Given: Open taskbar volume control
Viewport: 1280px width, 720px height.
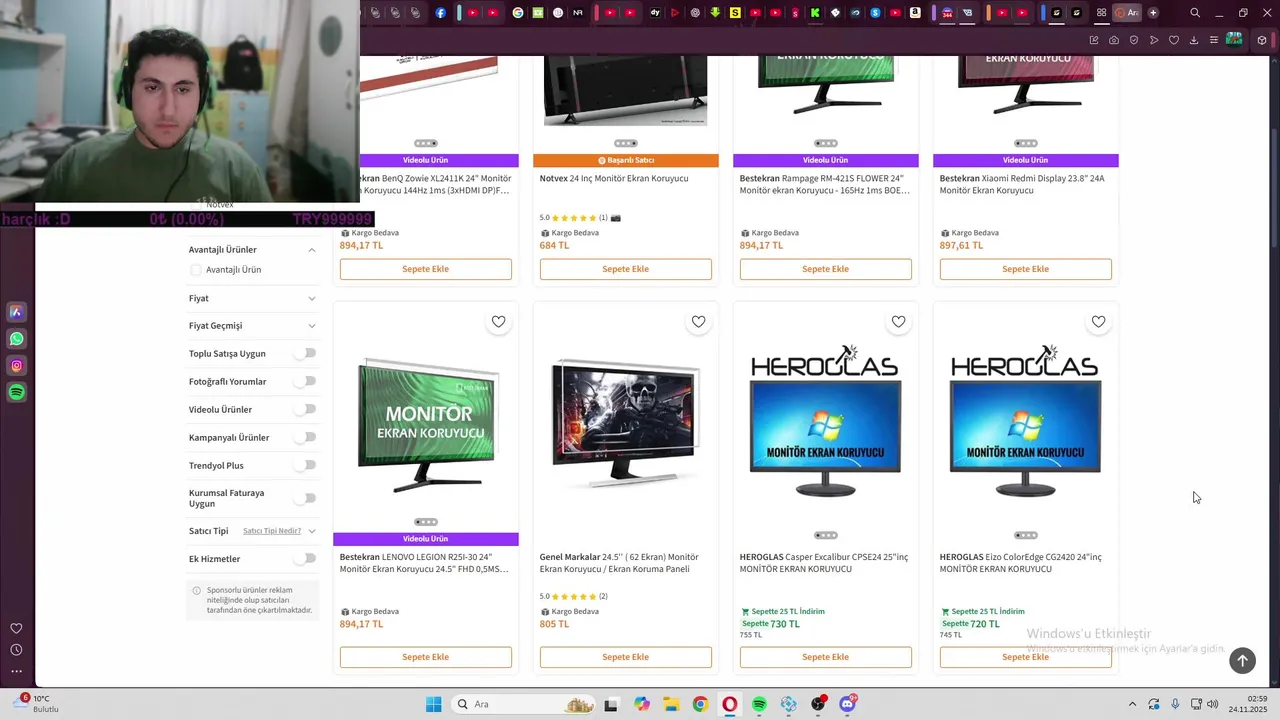Looking at the screenshot, I should click(x=1213, y=704).
